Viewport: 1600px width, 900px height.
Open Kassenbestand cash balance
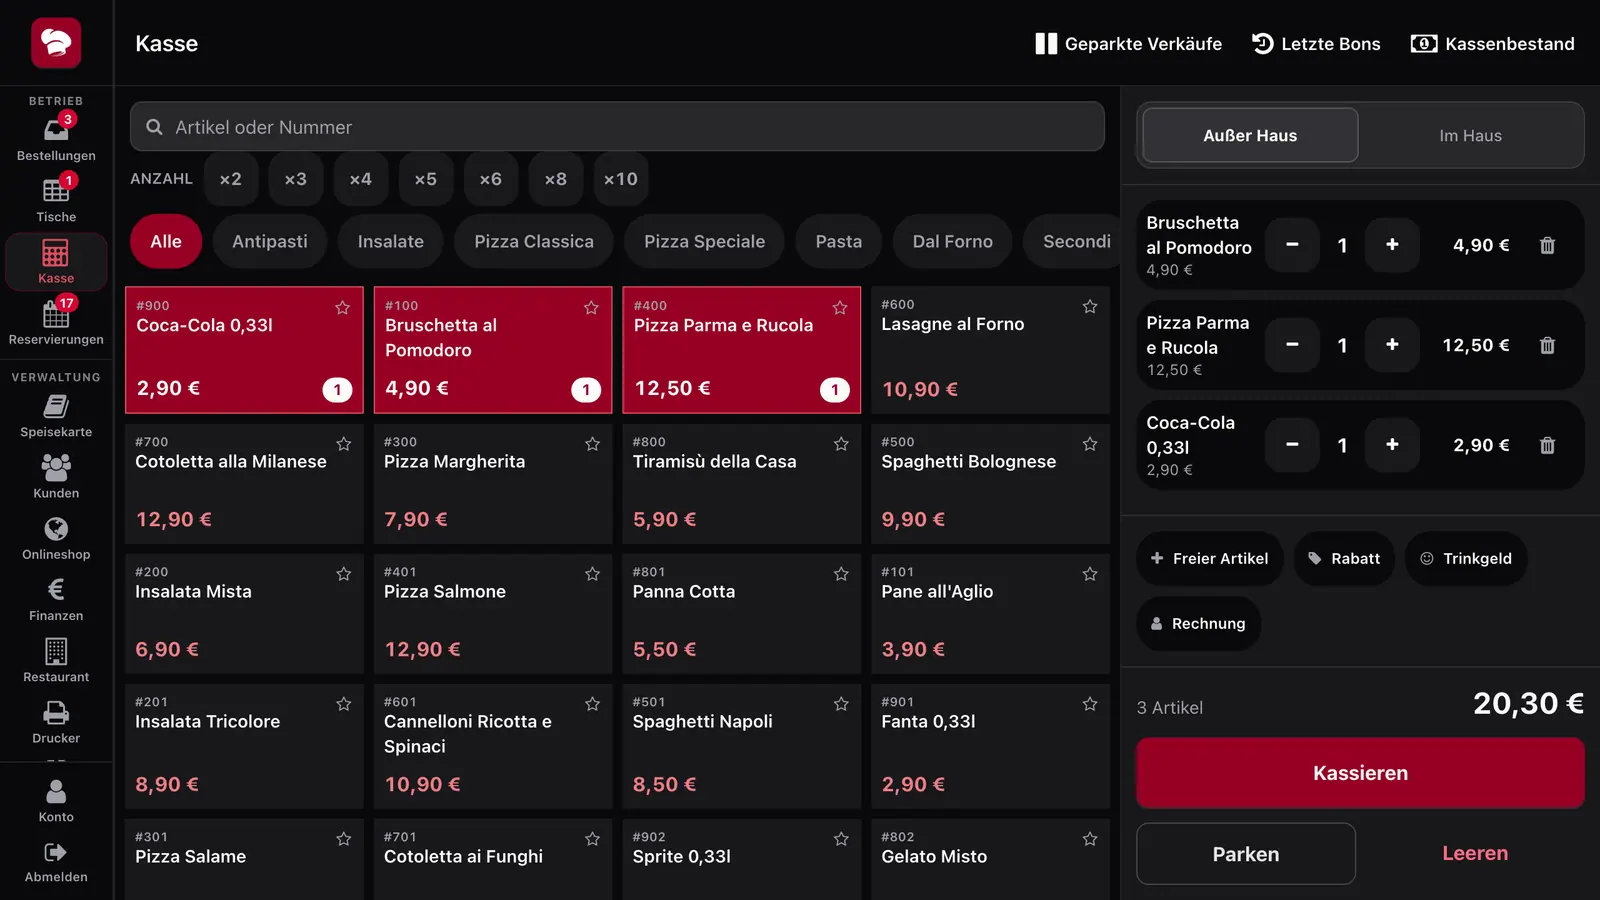(x=1493, y=44)
